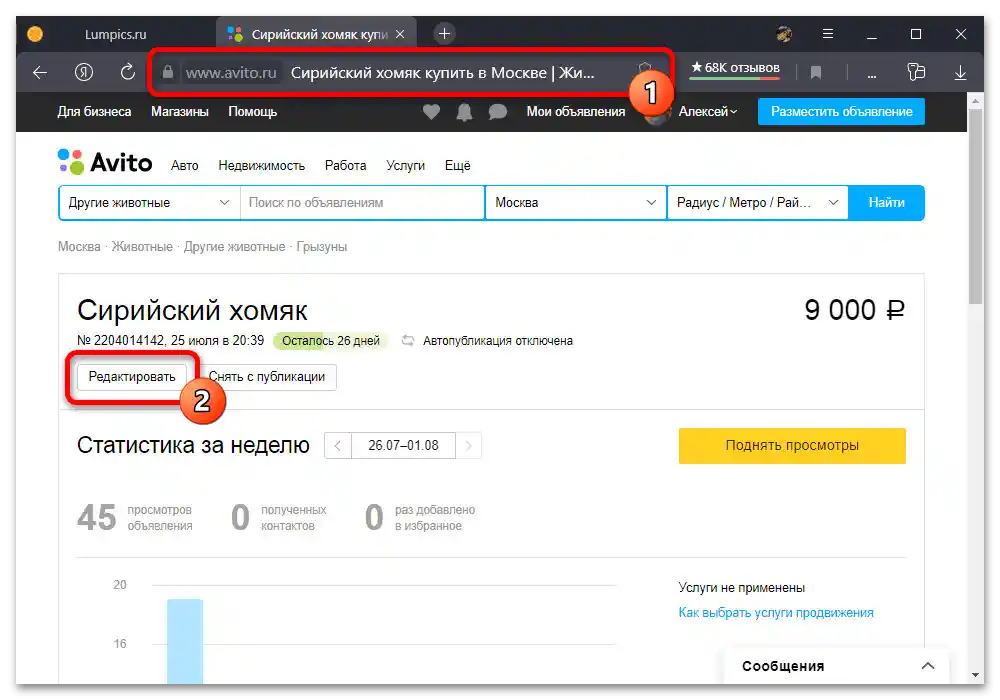Open Магазины link

coord(180,112)
